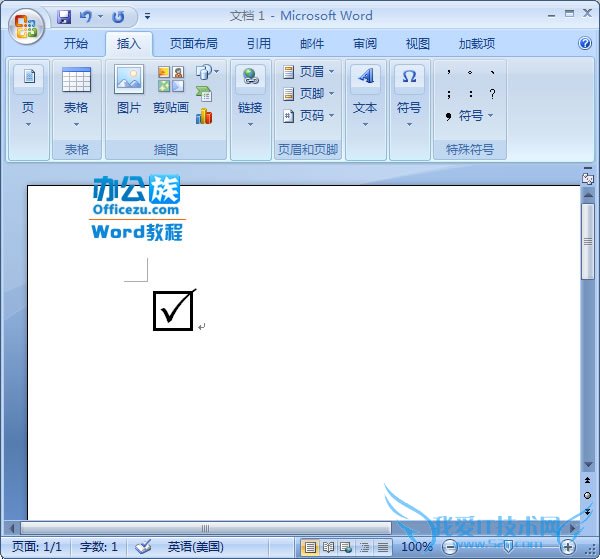
Task: Open Select Browse Object circle button
Action: [x=588, y=495]
